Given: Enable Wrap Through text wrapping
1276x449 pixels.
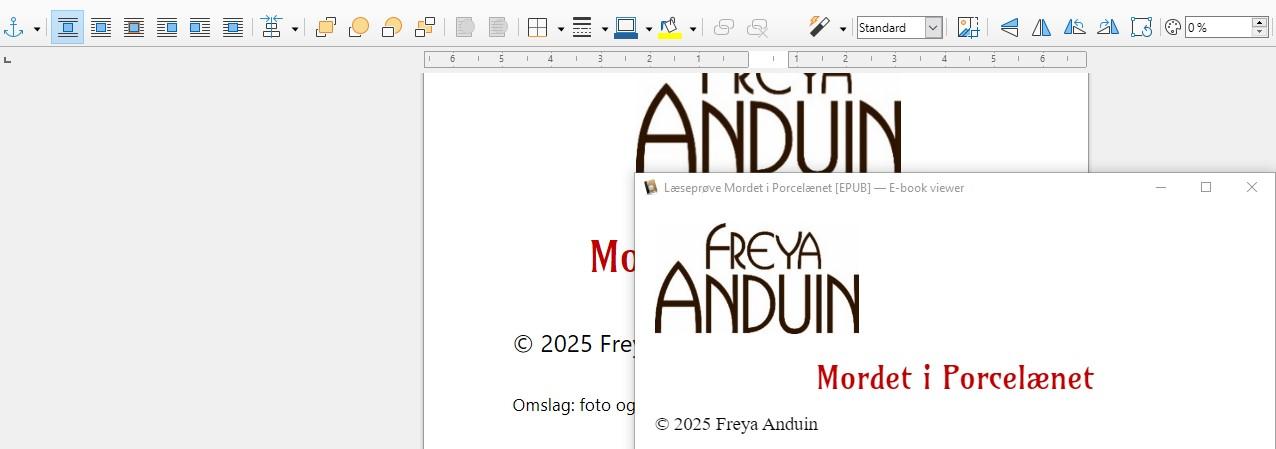Looking at the screenshot, I should pyautogui.click(x=233, y=28).
